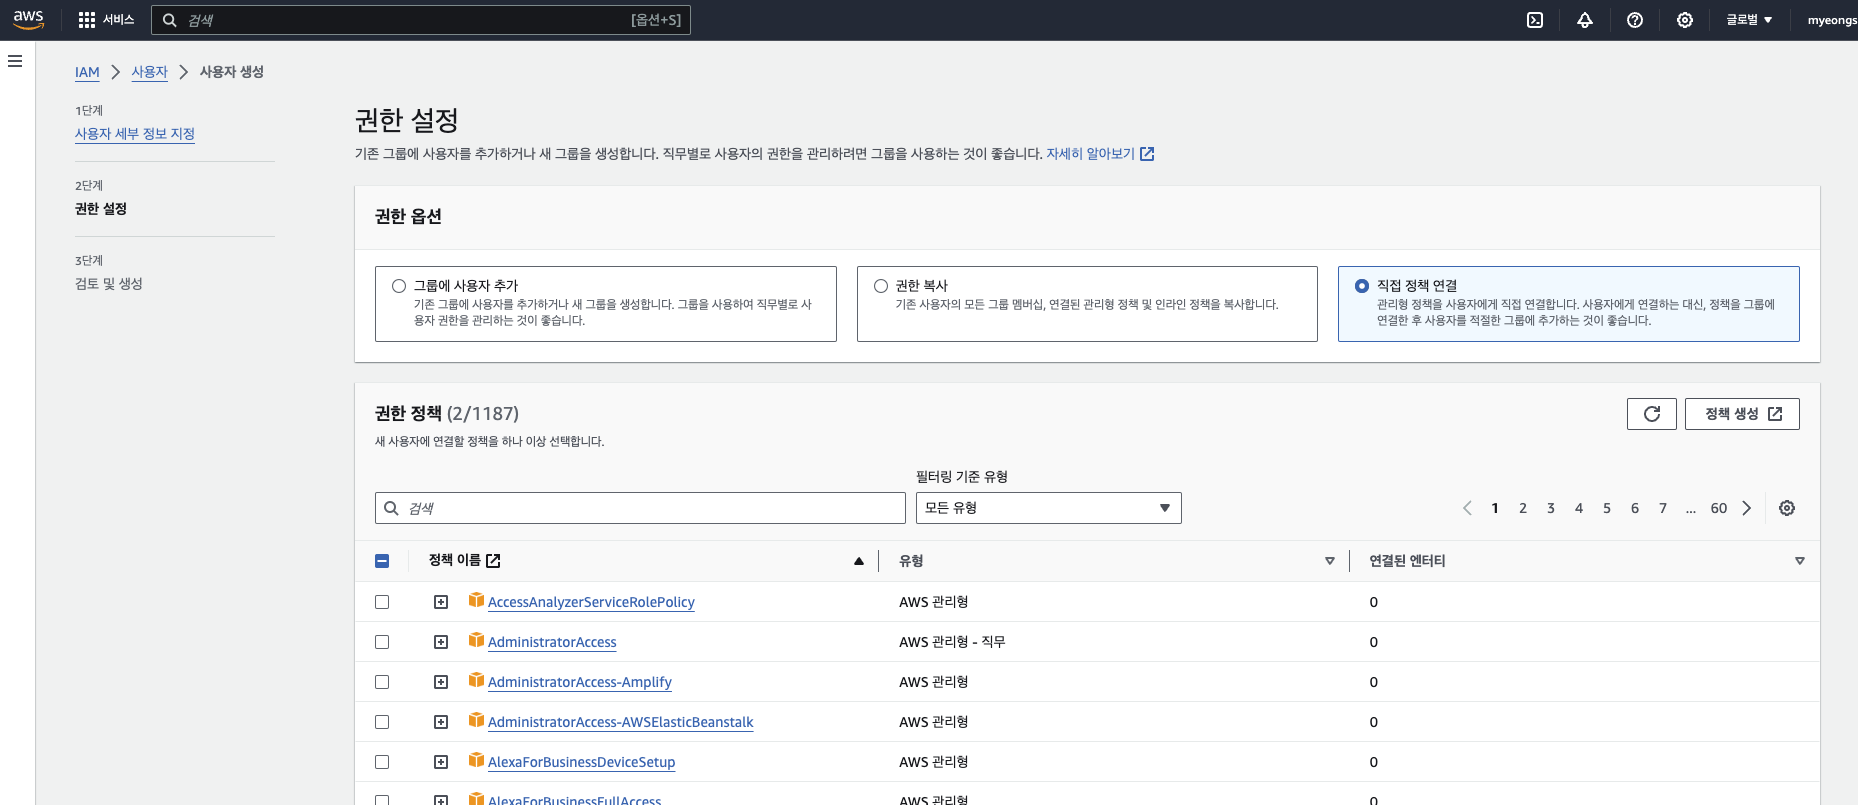This screenshot has width=1858, height=805.
Task: Check the AdministratorAccess-AWSElasticBeanstalk checkbox
Action: pos(382,722)
